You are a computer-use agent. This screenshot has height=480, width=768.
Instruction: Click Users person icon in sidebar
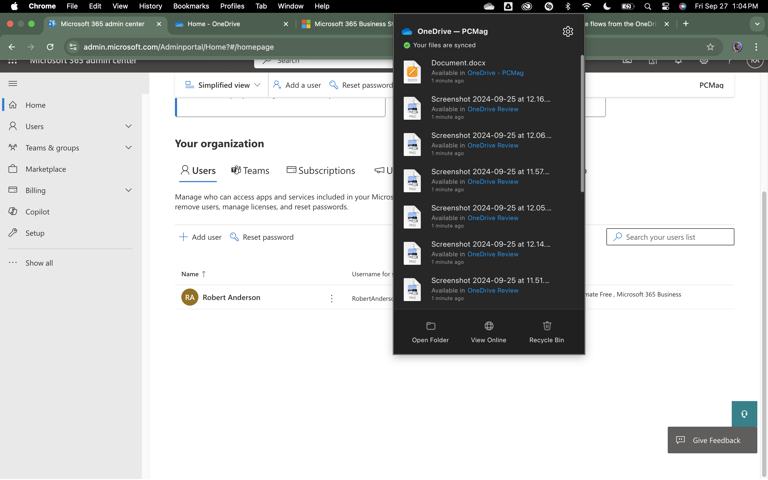[x=13, y=126]
